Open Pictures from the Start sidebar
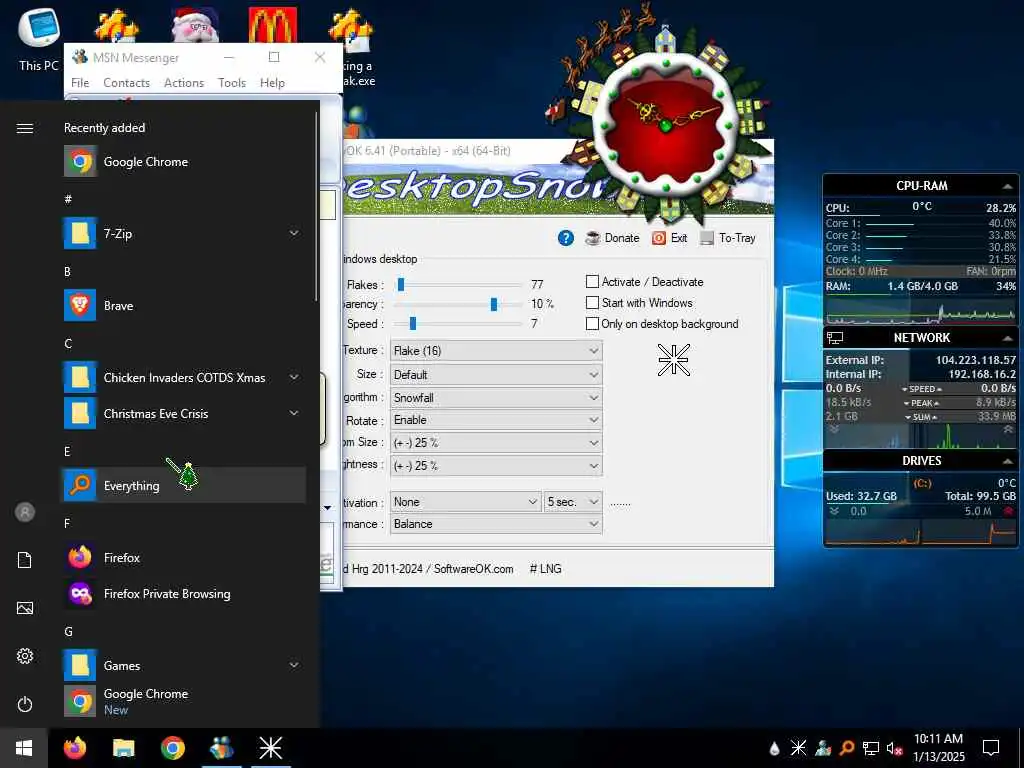 point(25,608)
